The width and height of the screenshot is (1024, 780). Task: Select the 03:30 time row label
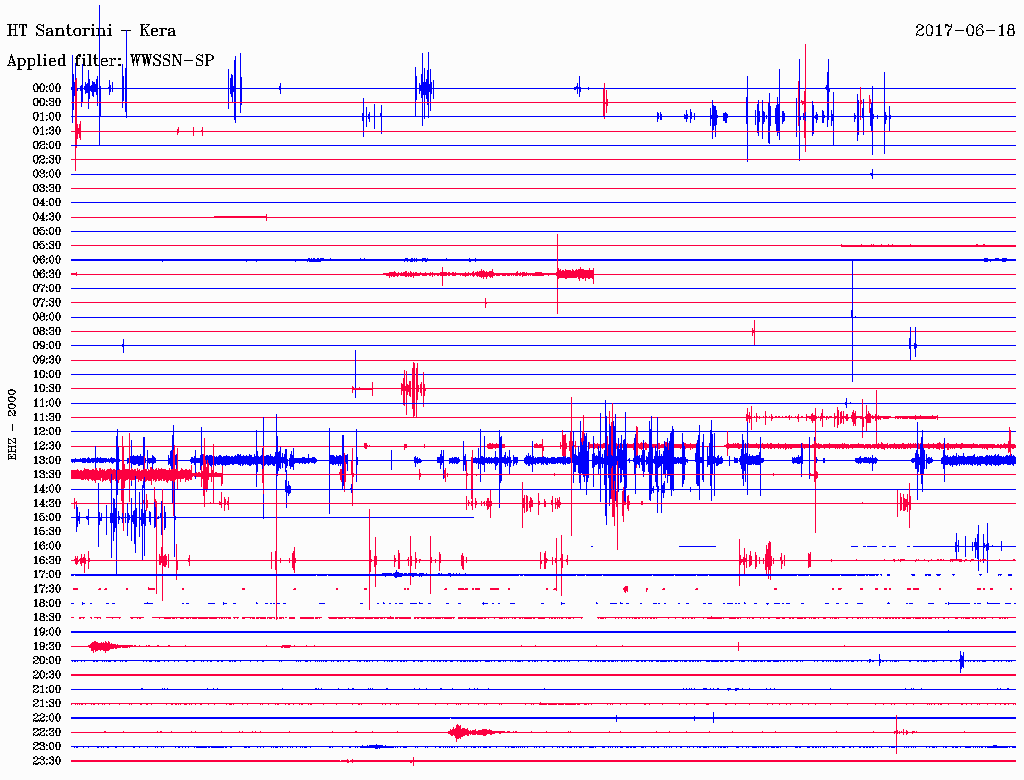click(47, 188)
